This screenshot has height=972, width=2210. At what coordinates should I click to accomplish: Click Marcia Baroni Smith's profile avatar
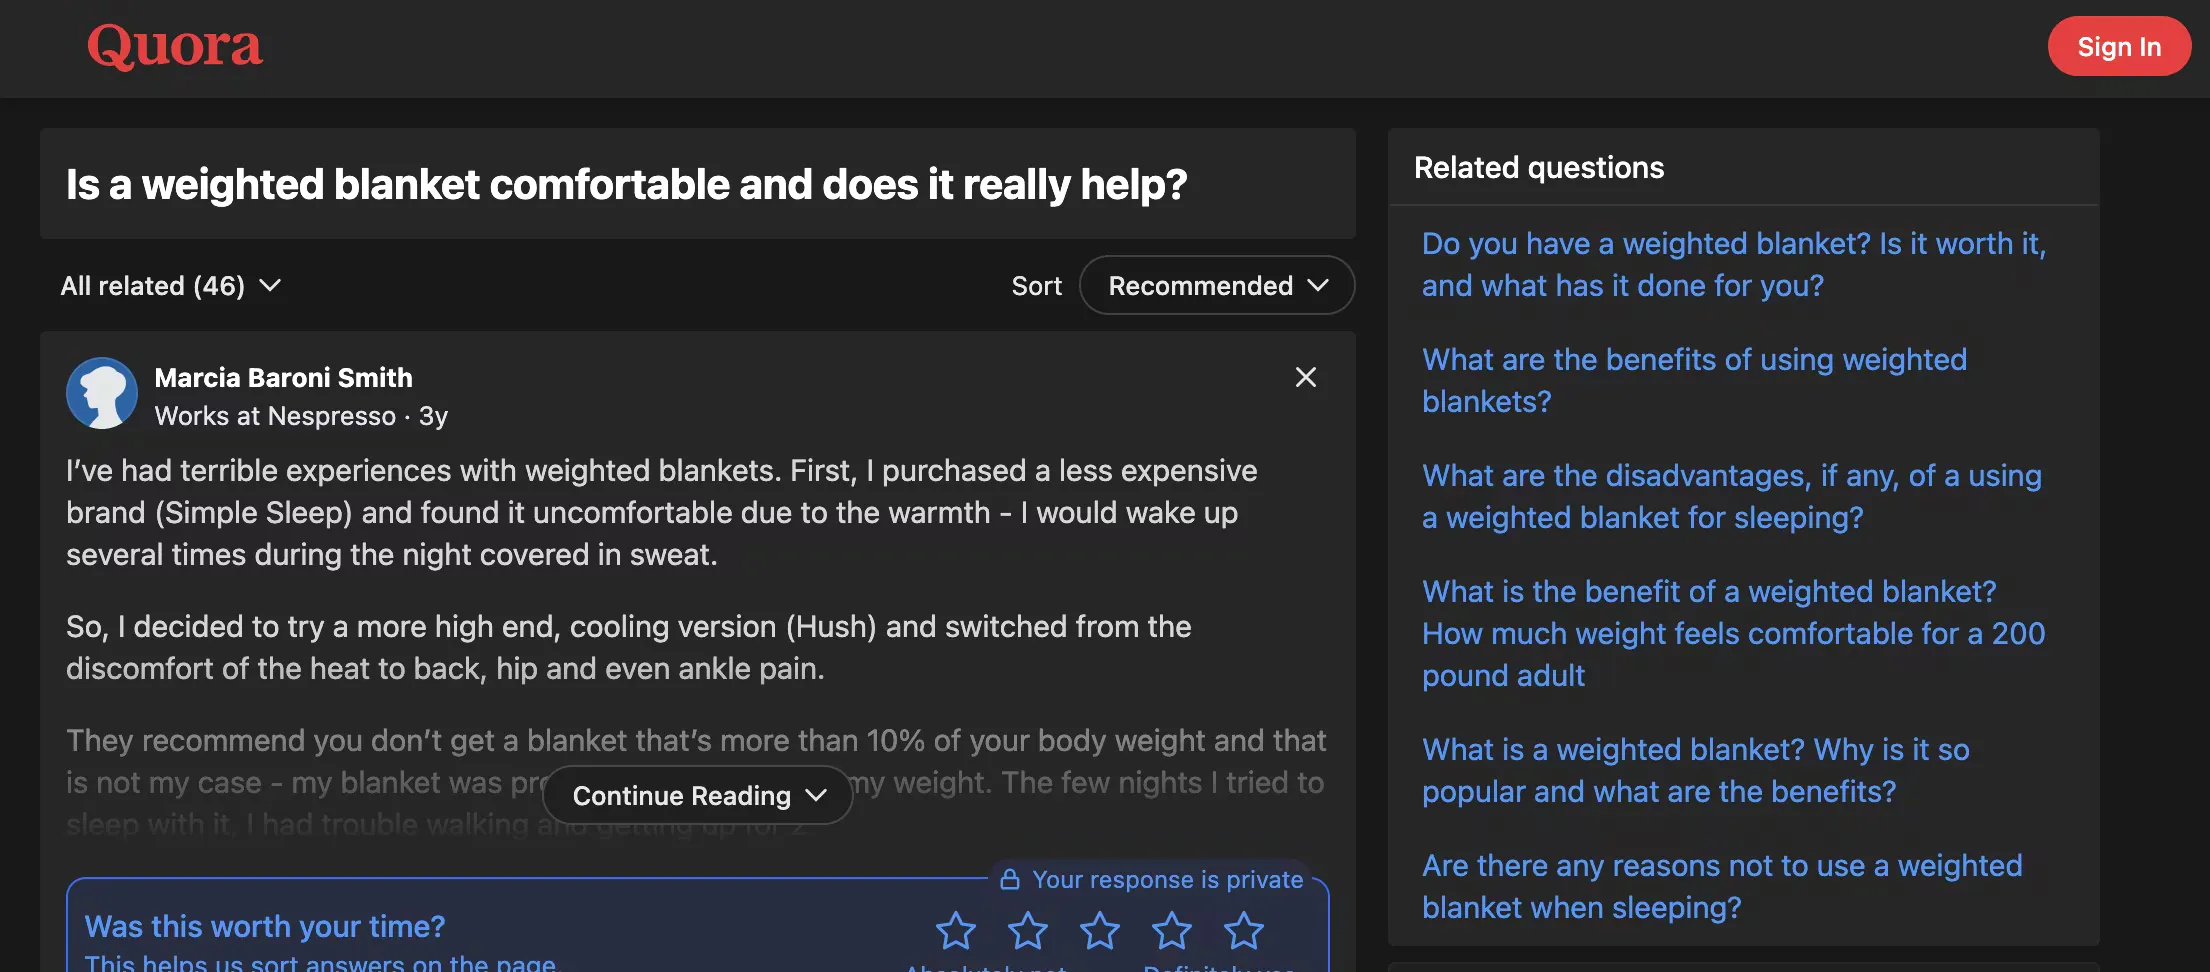[x=102, y=393]
